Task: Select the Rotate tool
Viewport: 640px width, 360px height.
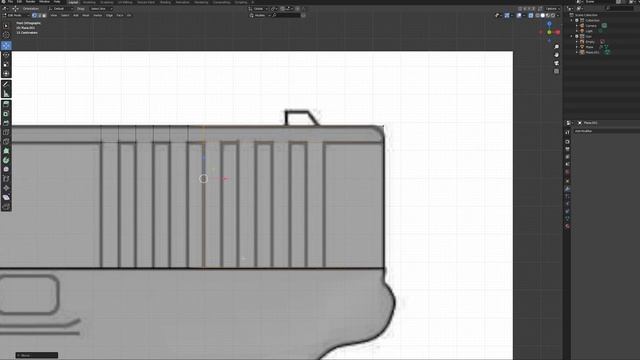Action: [x=6, y=55]
